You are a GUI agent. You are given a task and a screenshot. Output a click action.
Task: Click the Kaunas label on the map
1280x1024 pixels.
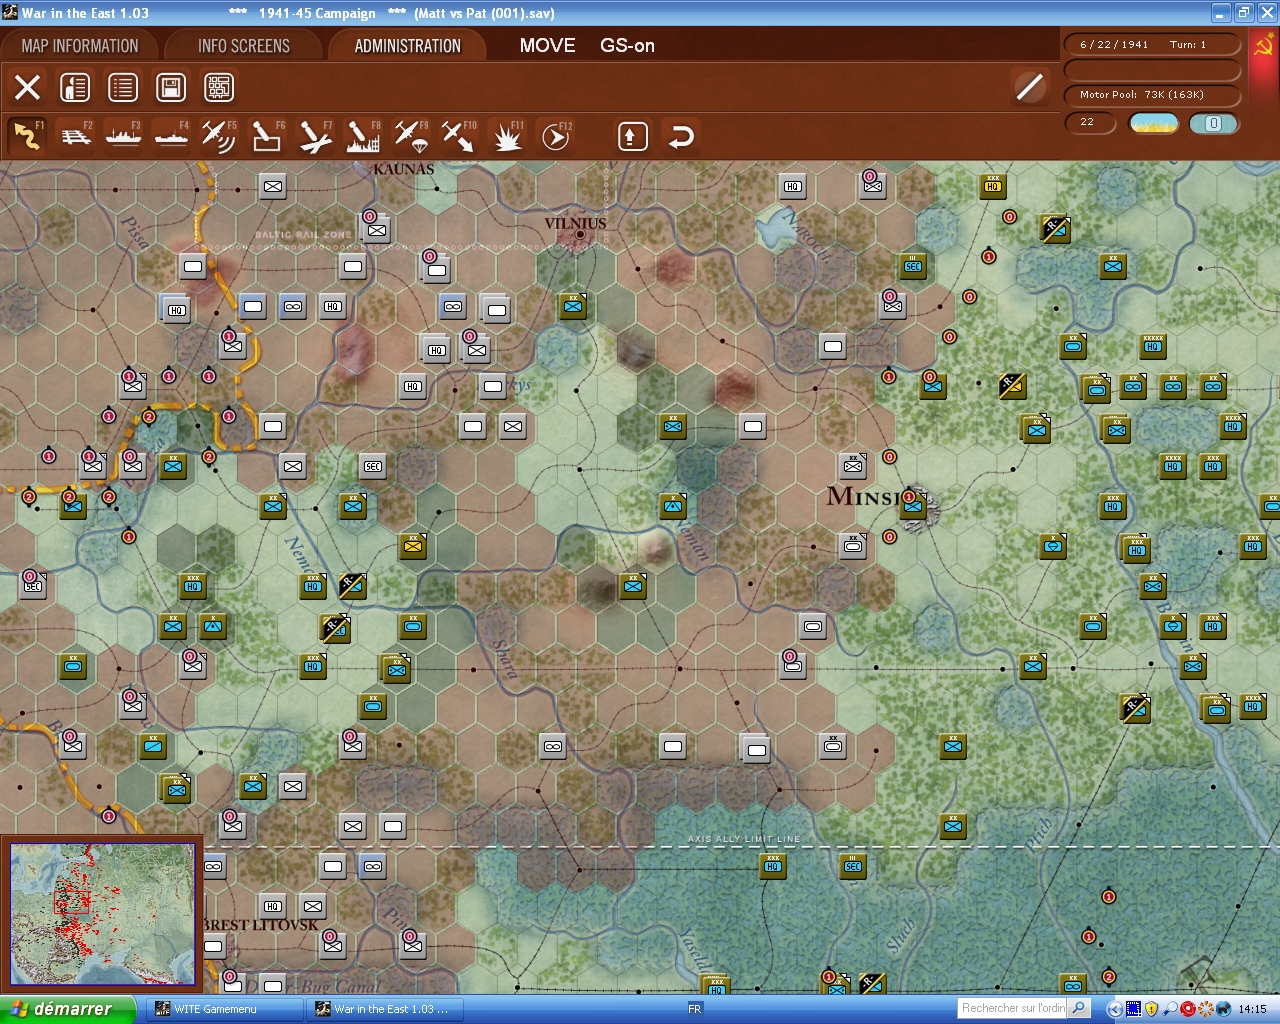tap(404, 169)
